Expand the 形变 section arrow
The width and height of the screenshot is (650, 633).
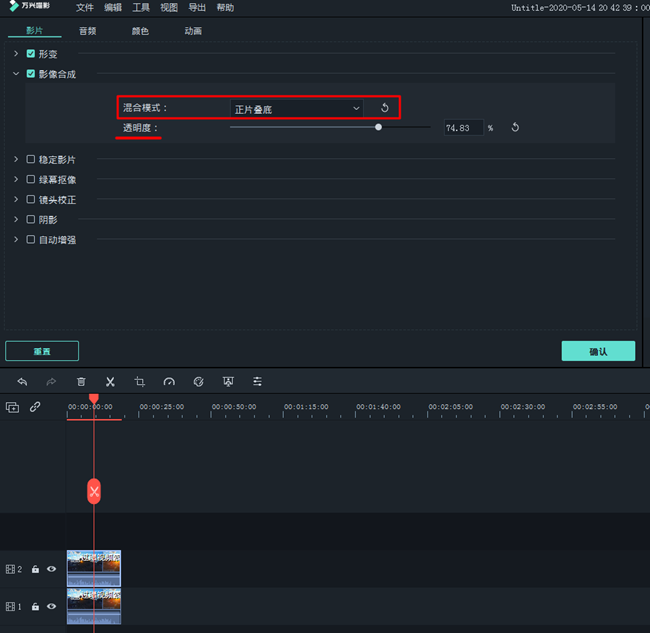[x=16, y=53]
